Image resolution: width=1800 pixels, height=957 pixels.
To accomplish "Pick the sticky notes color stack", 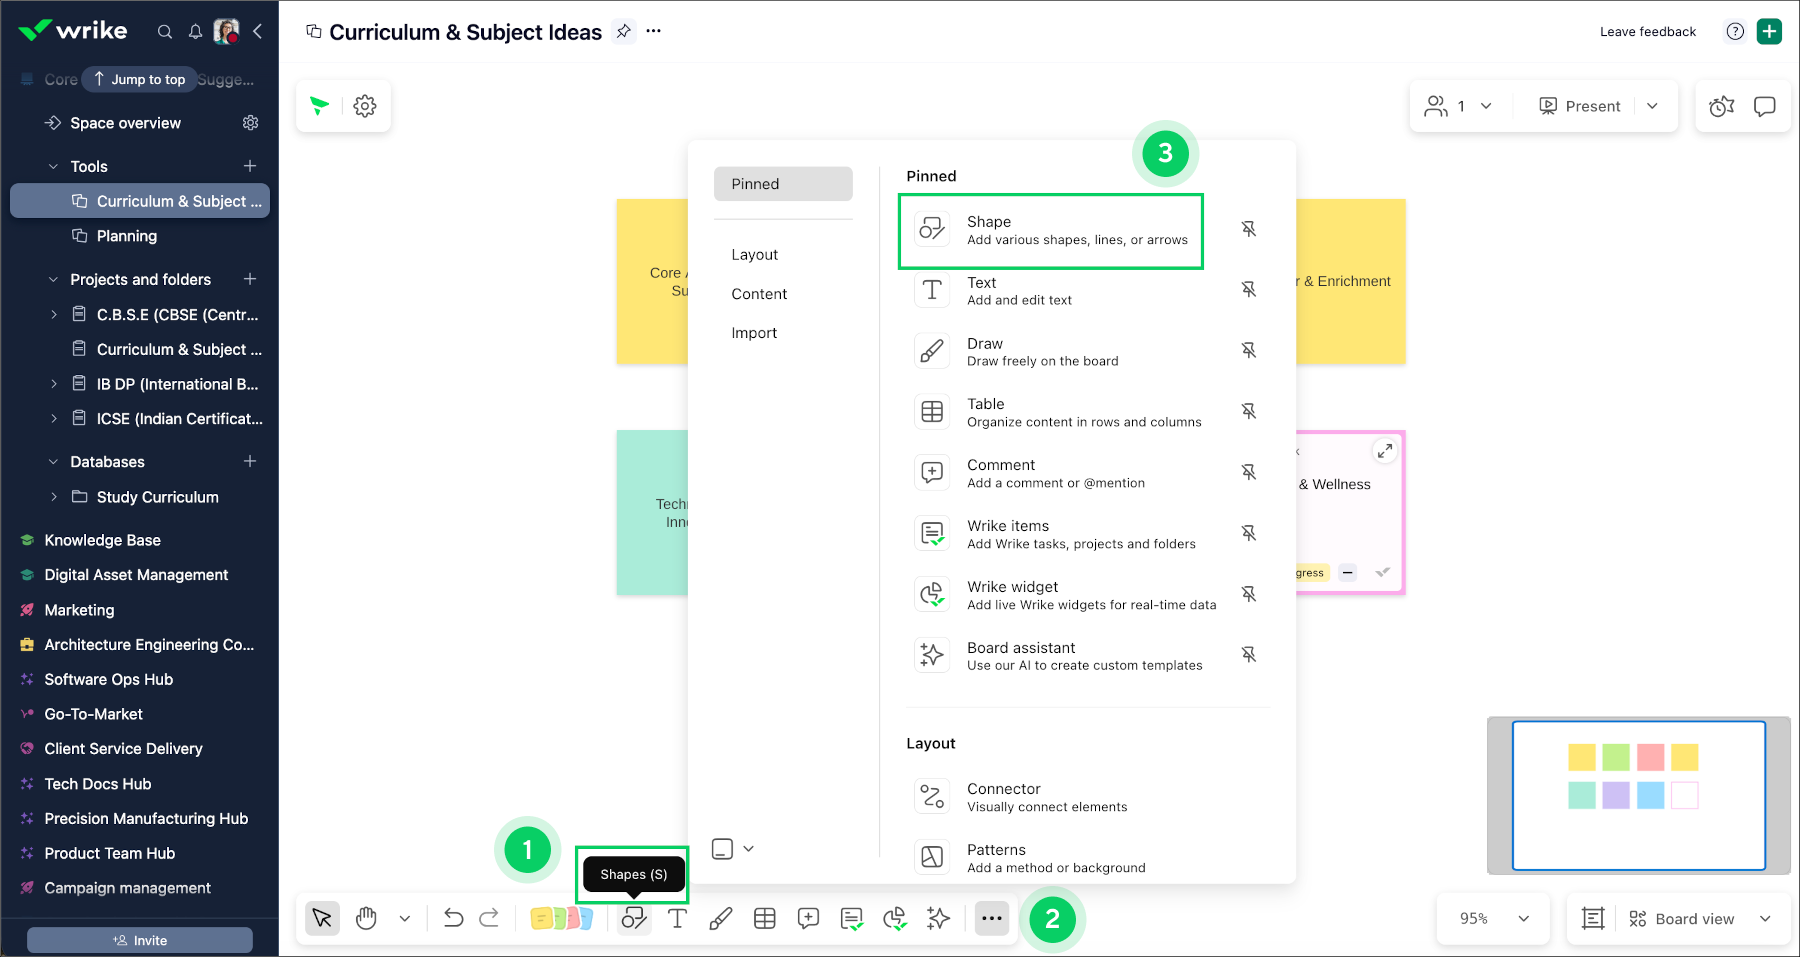I will point(561,918).
